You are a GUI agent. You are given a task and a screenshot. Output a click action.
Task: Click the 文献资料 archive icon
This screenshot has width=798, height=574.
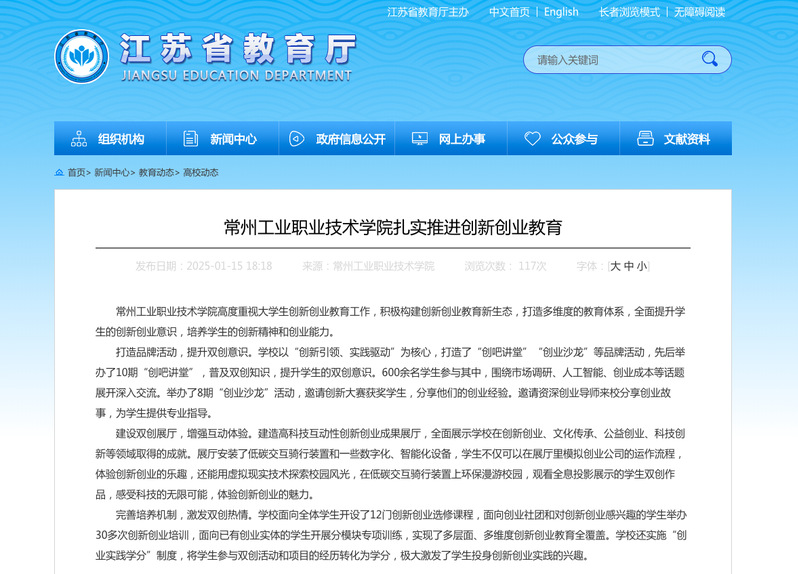pos(645,139)
